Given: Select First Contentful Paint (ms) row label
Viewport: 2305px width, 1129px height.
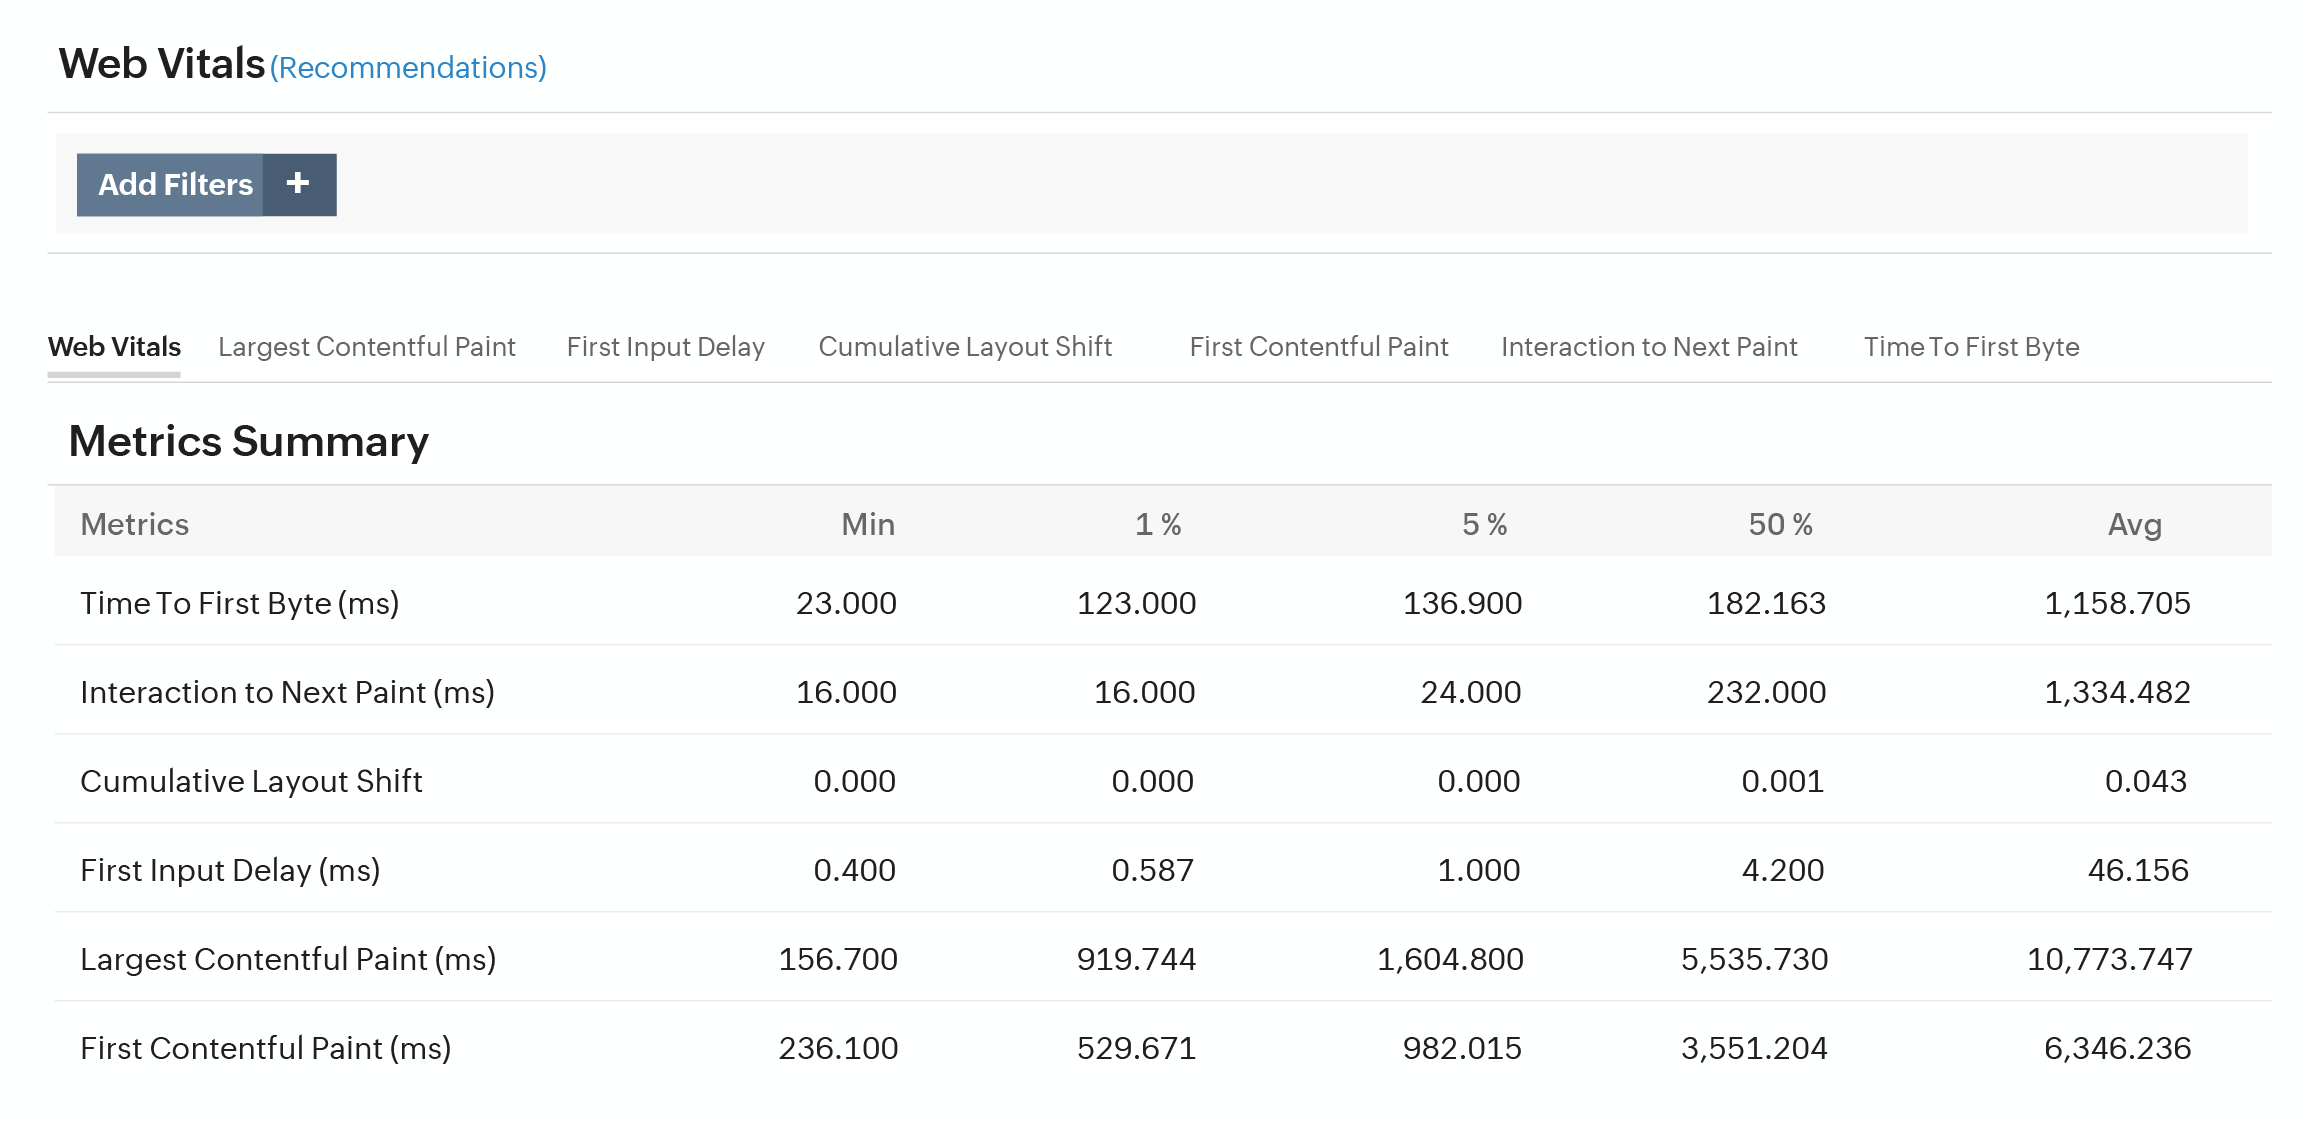Looking at the screenshot, I should (266, 1048).
